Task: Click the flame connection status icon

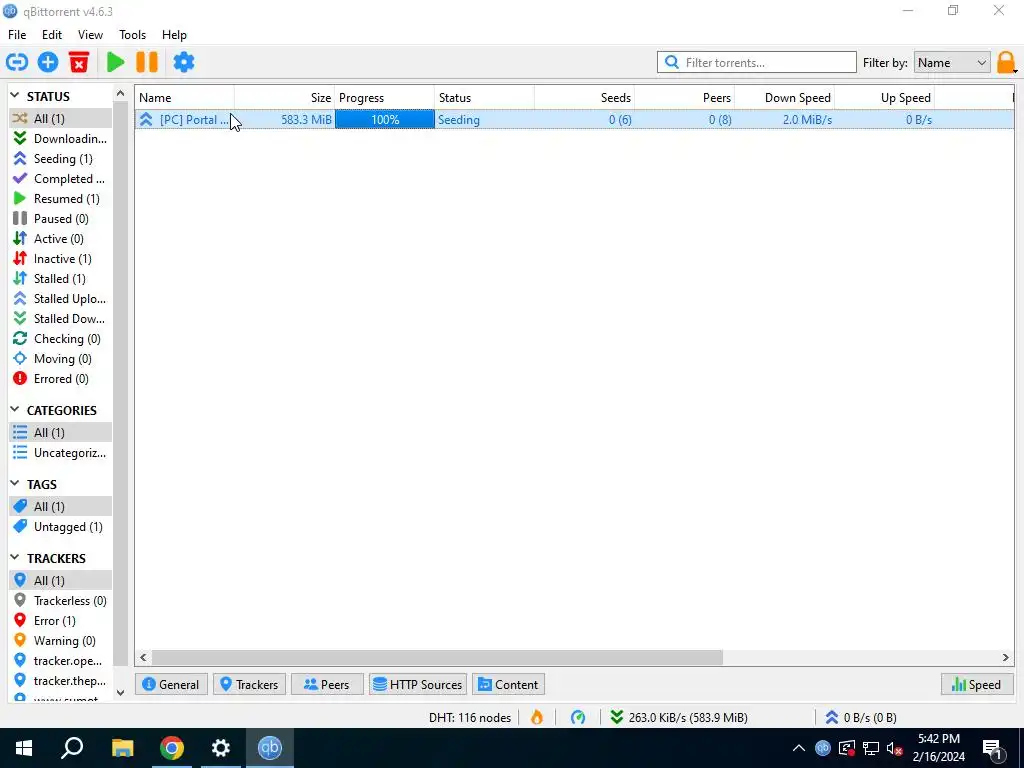Action: coord(537,717)
